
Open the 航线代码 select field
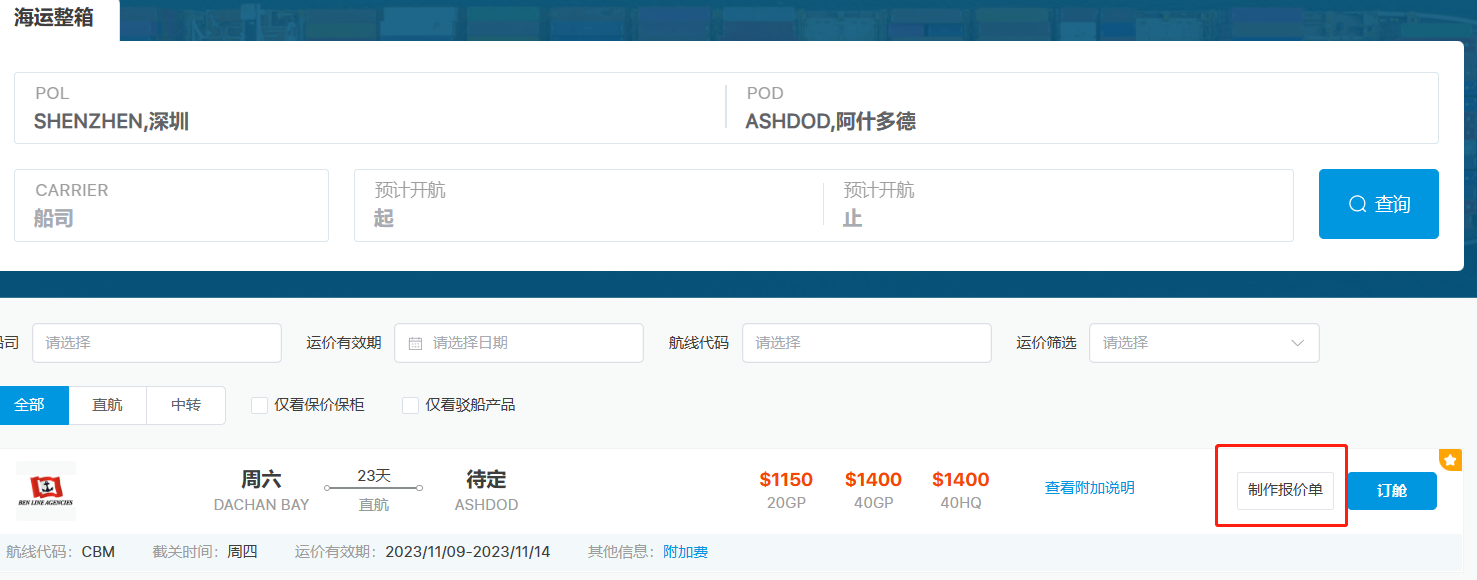point(865,343)
